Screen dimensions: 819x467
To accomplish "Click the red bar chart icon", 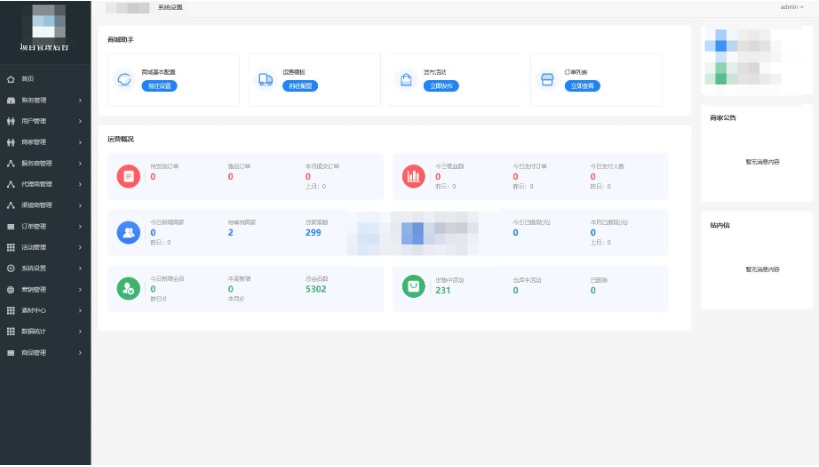I will click(413, 176).
